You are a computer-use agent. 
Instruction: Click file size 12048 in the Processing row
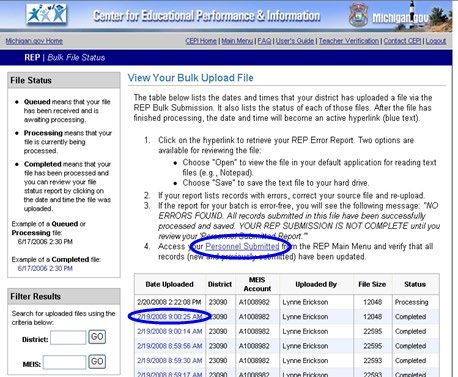[372, 302]
